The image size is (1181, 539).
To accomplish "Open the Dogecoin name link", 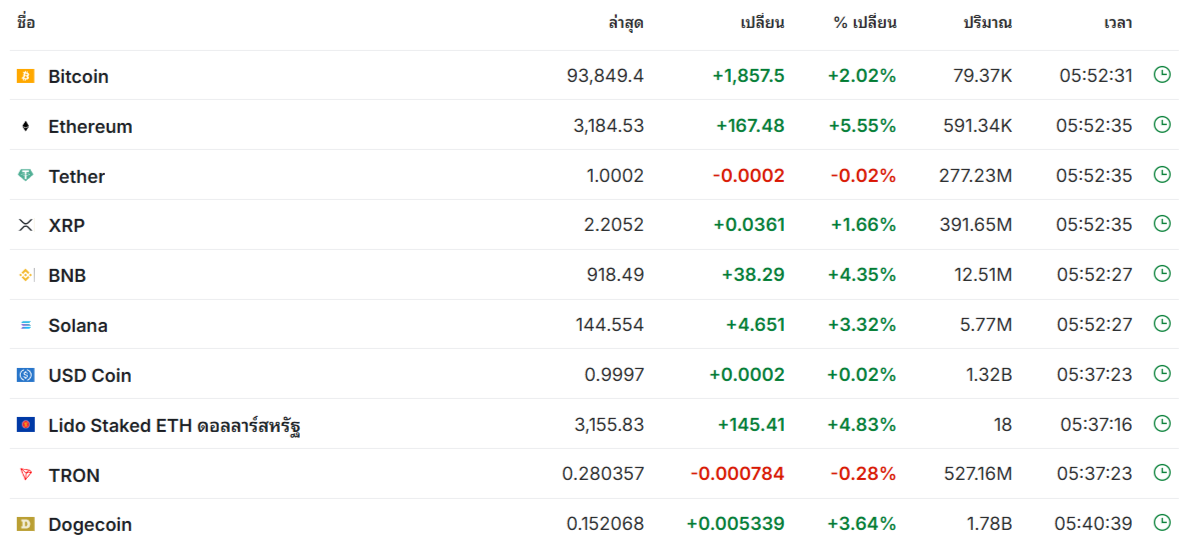I will [90, 525].
